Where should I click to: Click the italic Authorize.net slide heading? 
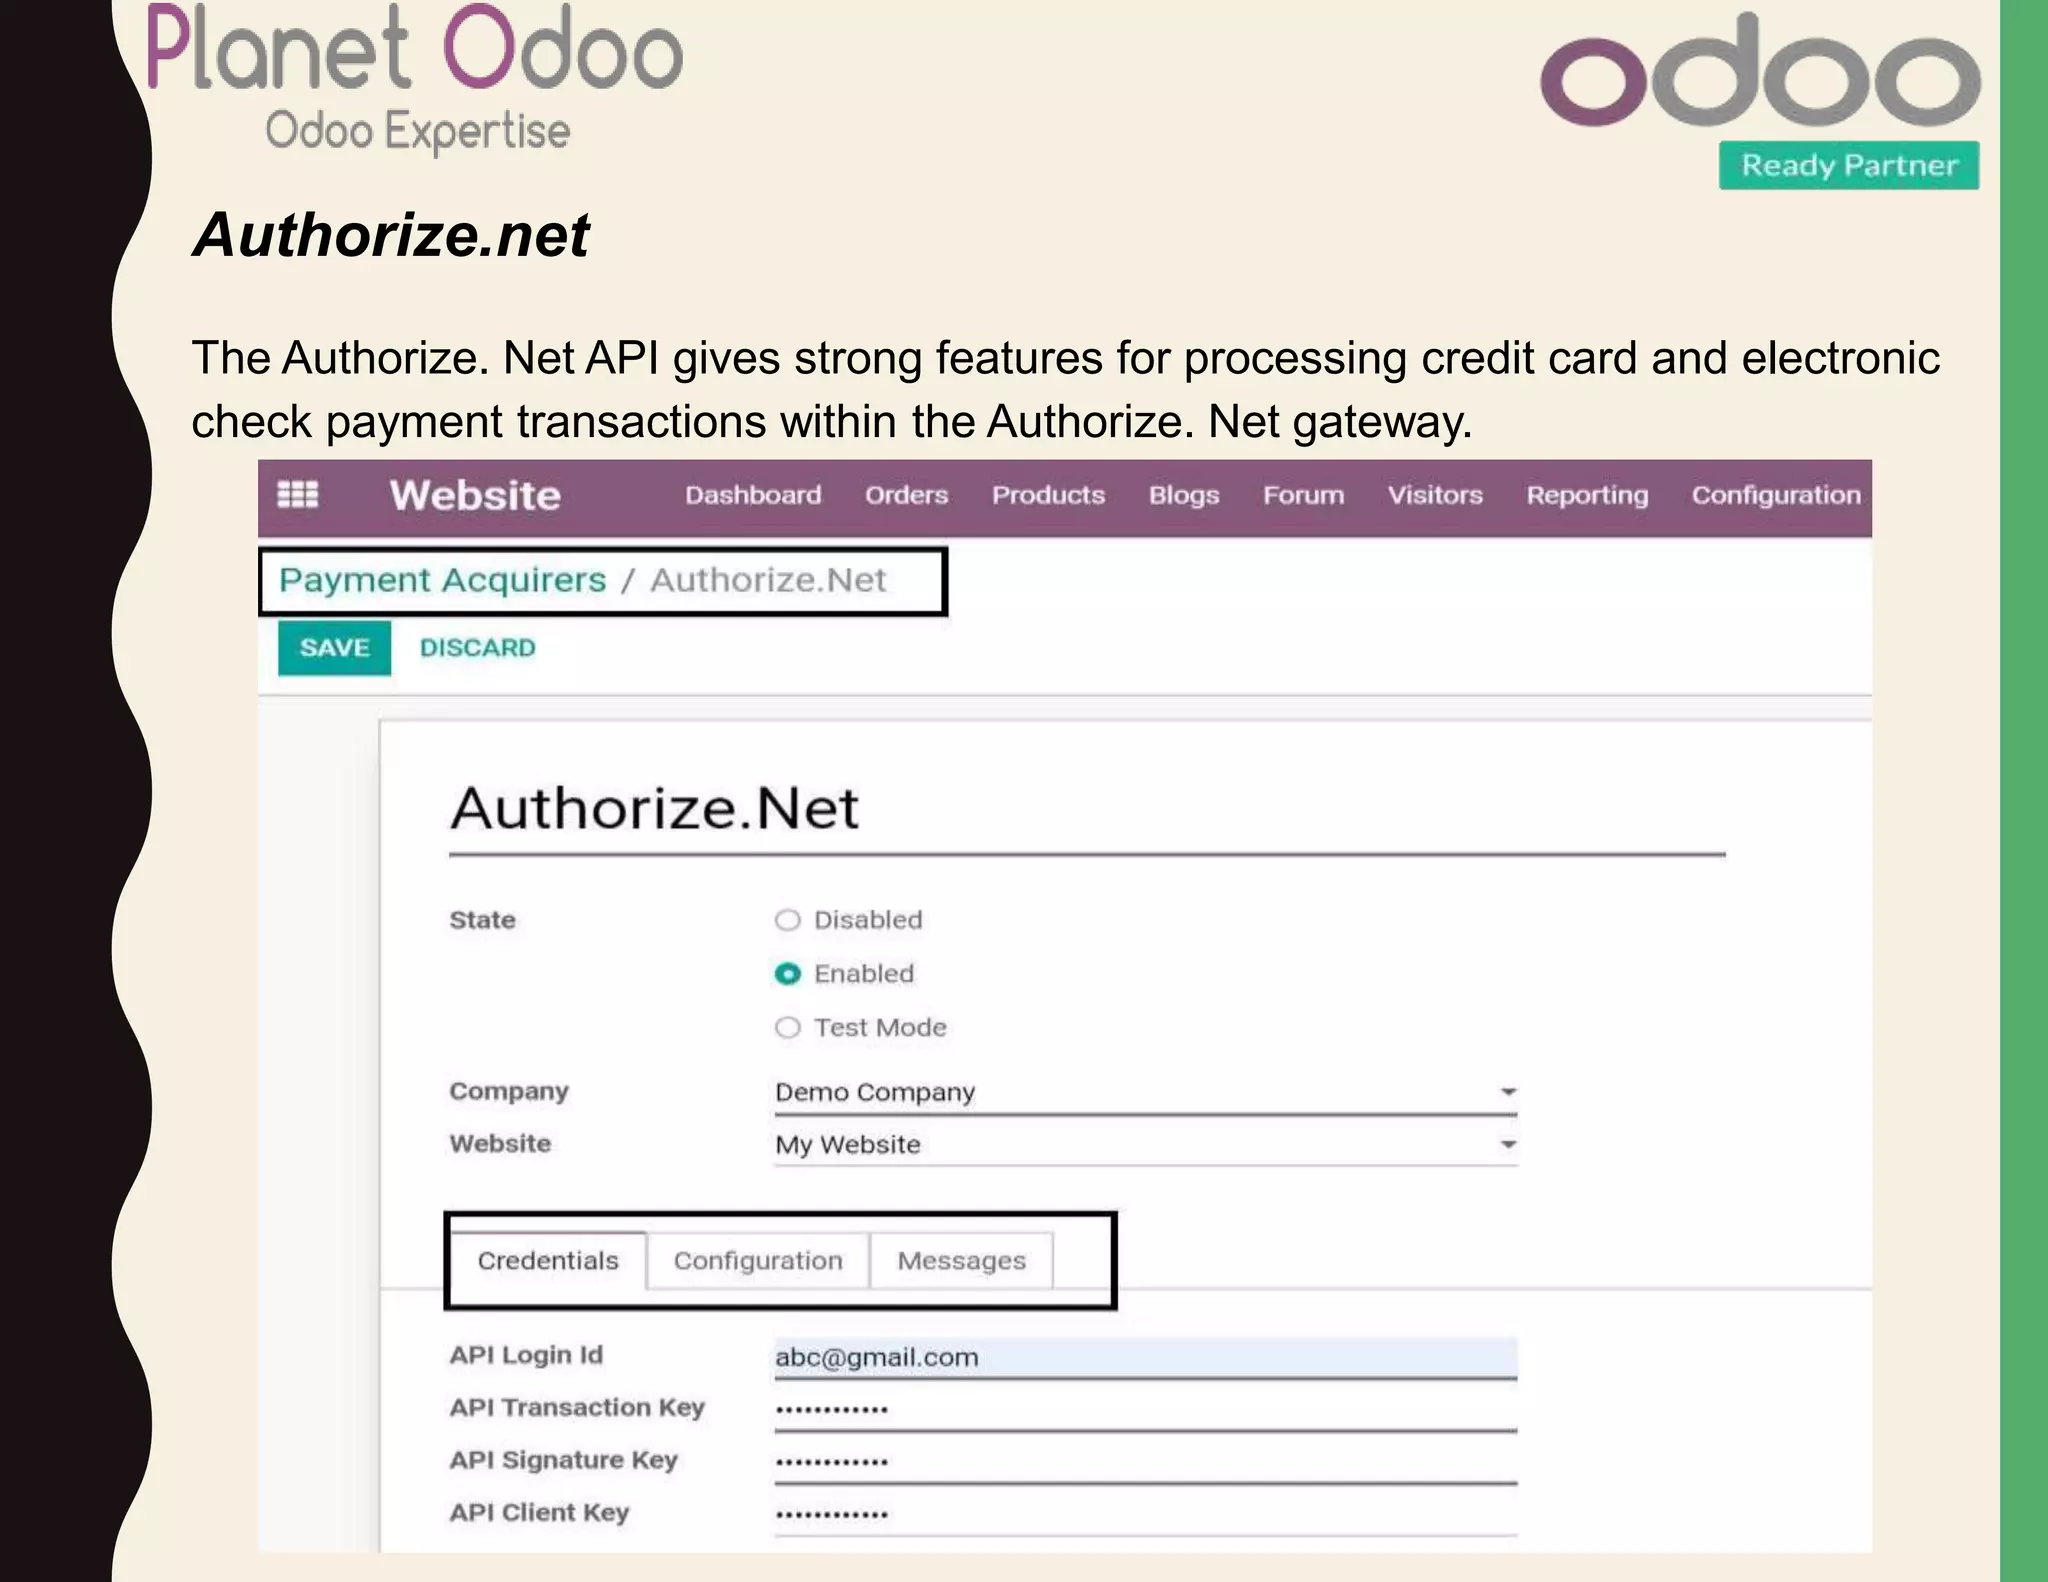pos(391,236)
